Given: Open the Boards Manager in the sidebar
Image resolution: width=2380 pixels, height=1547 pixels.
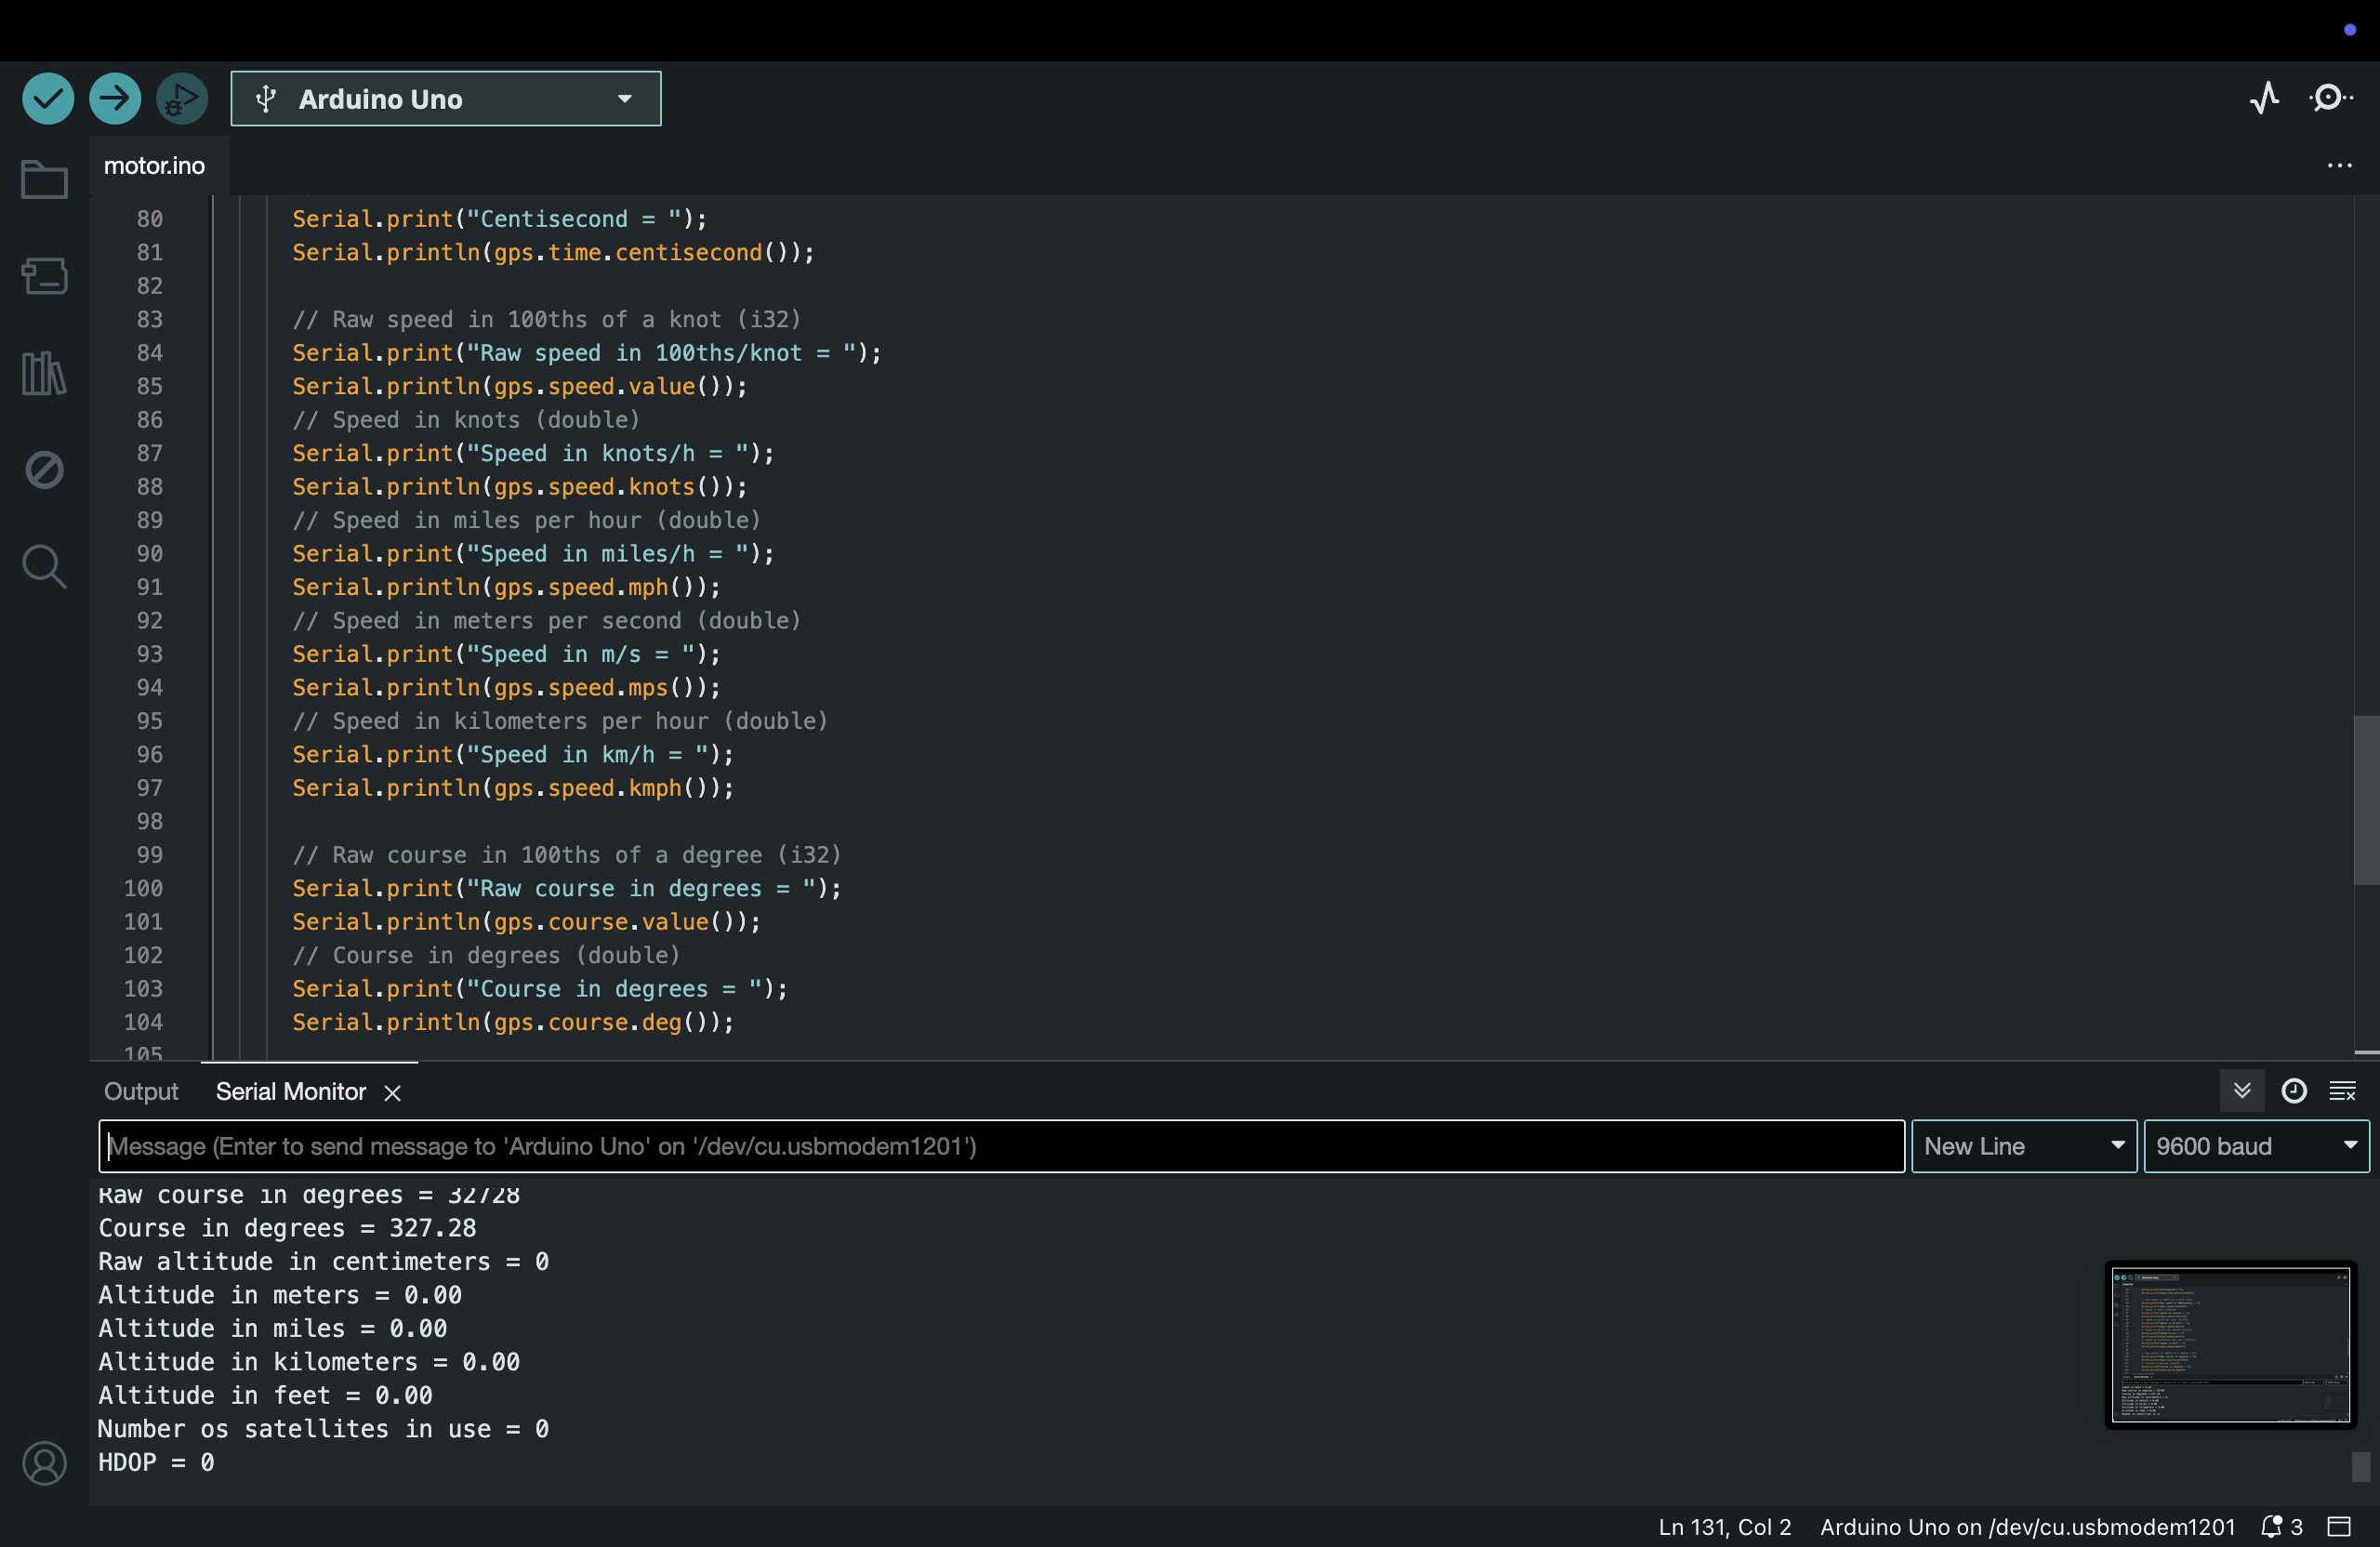Looking at the screenshot, I should pyautogui.click(x=44, y=275).
